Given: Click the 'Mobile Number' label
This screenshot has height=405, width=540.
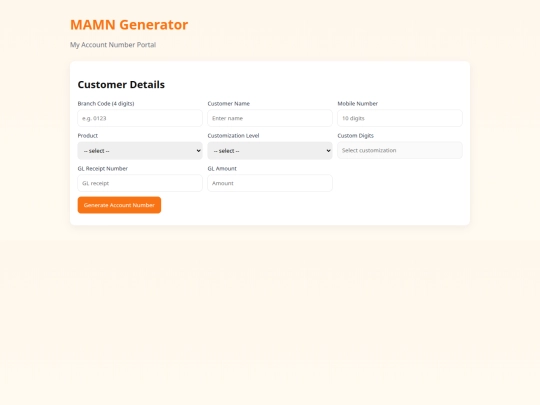Looking at the screenshot, I should click(x=357, y=104).
